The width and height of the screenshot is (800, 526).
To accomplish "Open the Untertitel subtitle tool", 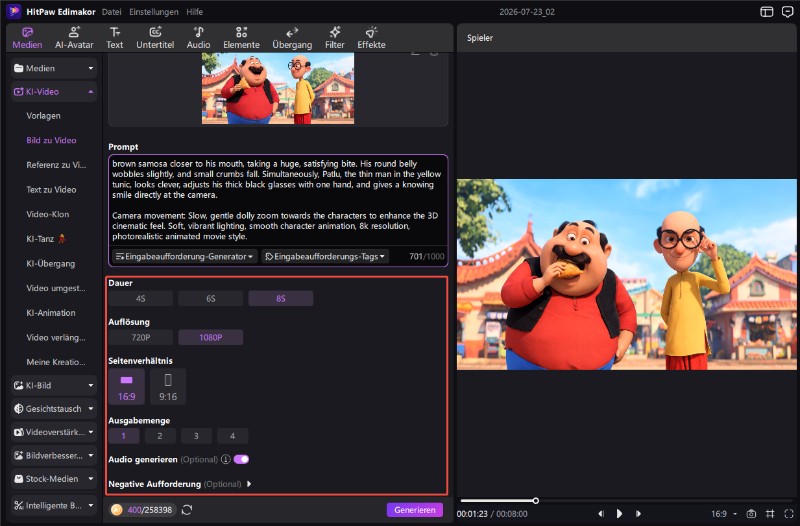I will [x=155, y=38].
